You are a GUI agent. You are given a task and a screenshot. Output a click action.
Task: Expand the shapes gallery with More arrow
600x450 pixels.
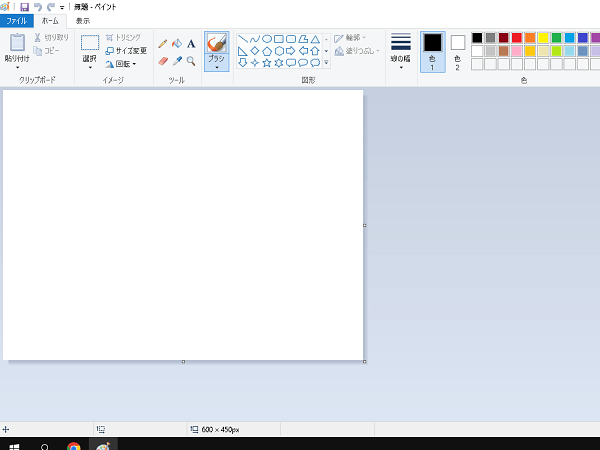tap(326, 62)
